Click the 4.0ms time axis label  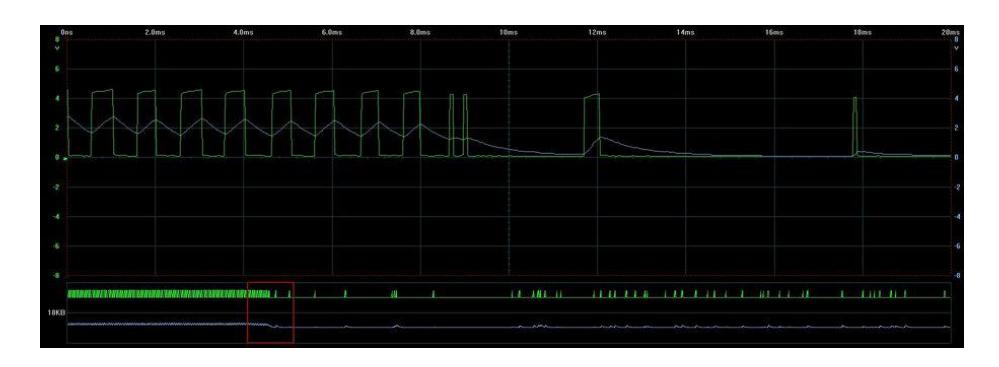pos(244,32)
